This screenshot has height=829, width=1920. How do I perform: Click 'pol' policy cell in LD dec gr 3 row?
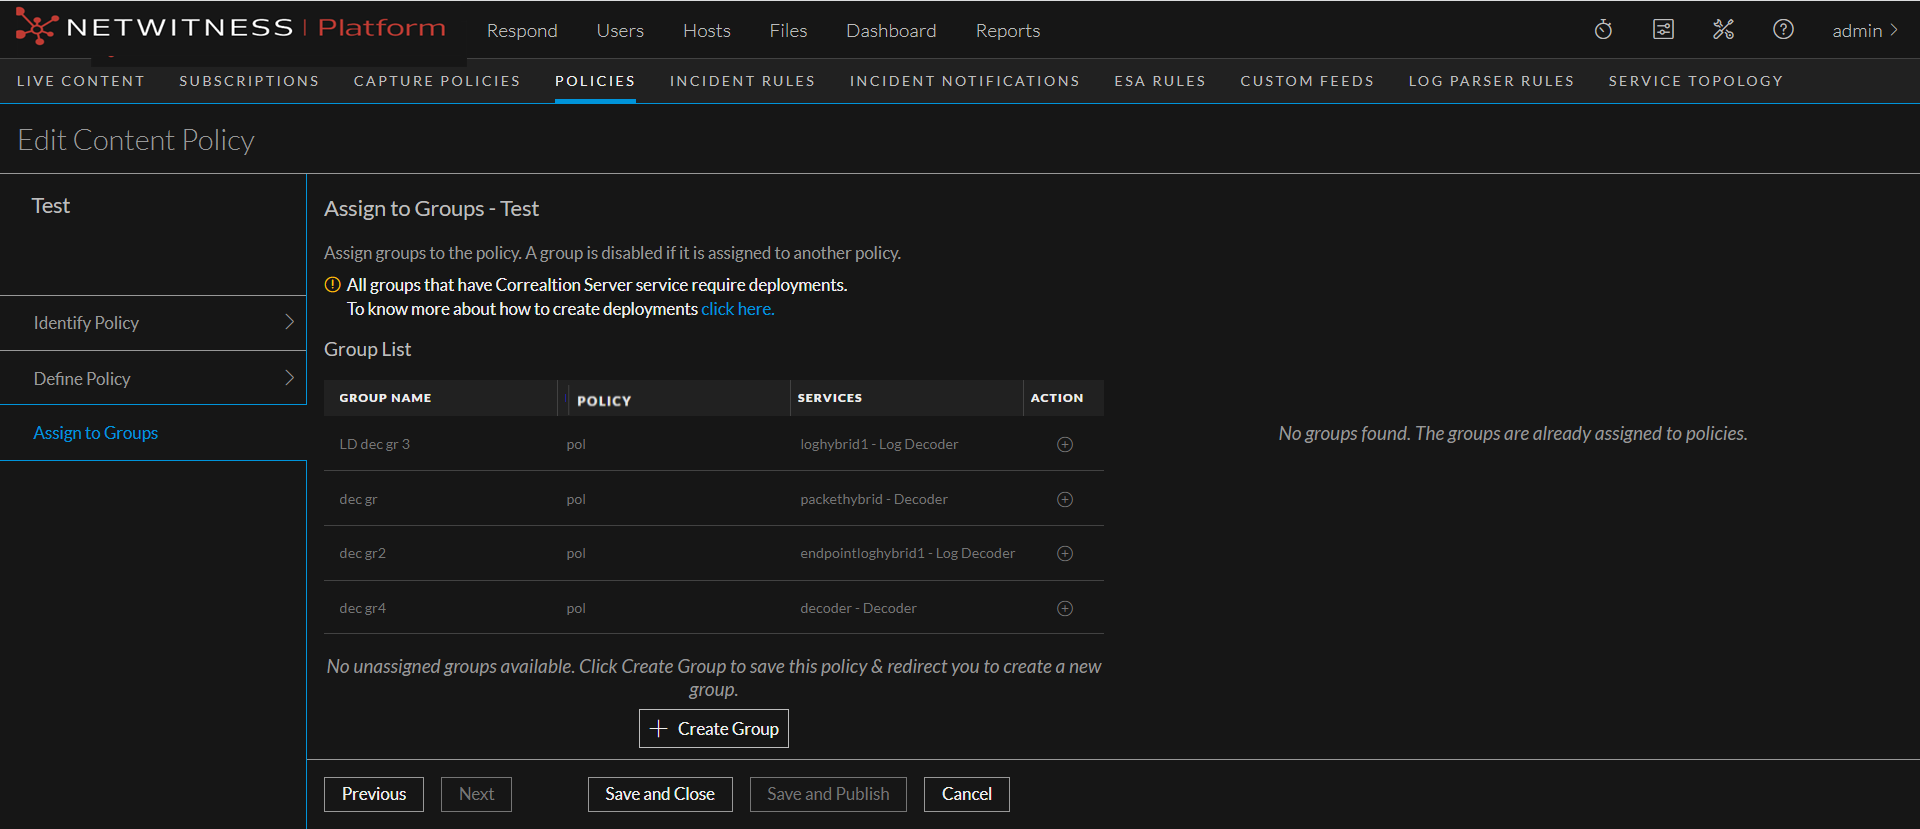(576, 444)
